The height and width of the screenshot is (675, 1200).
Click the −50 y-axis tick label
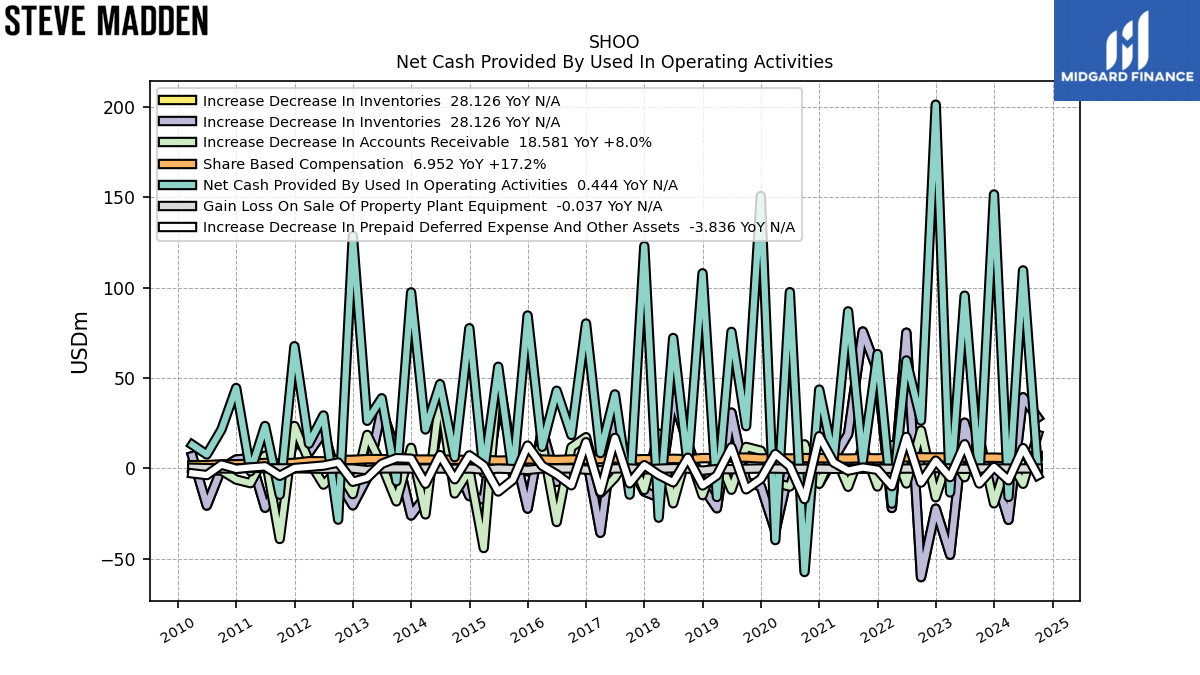click(x=119, y=559)
